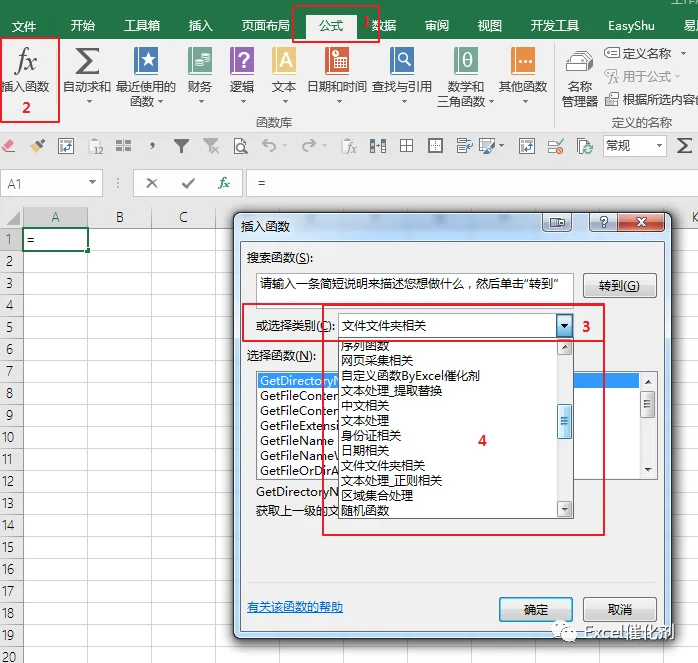Click the small fx icon in formula bar
The width and height of the screenshot is (698, 663).
[224, 183]
